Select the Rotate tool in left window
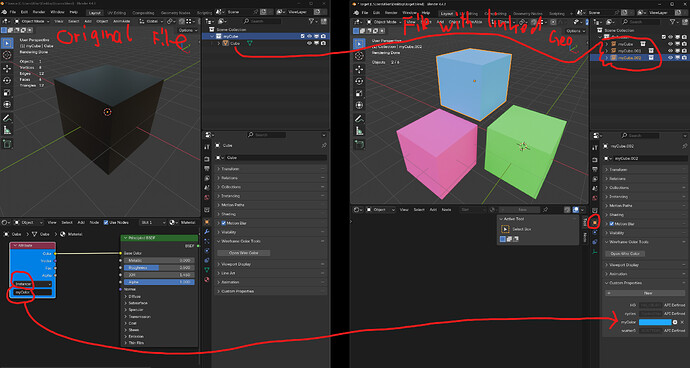This screenshot has height=368, width=690. (x=7, y=81)
